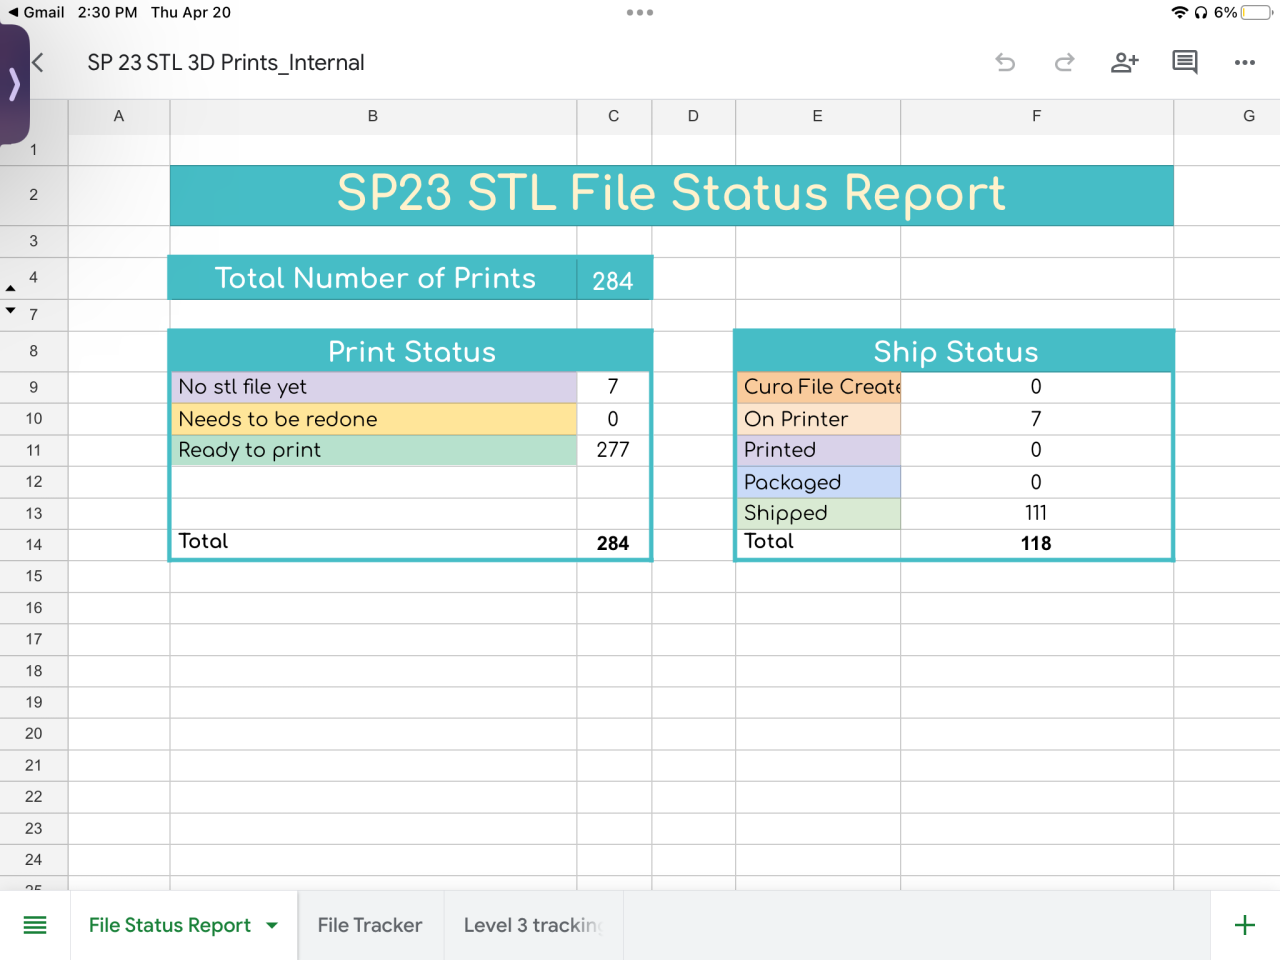
Task: Return to Gmail via the back link
Action: coord(36,12)
